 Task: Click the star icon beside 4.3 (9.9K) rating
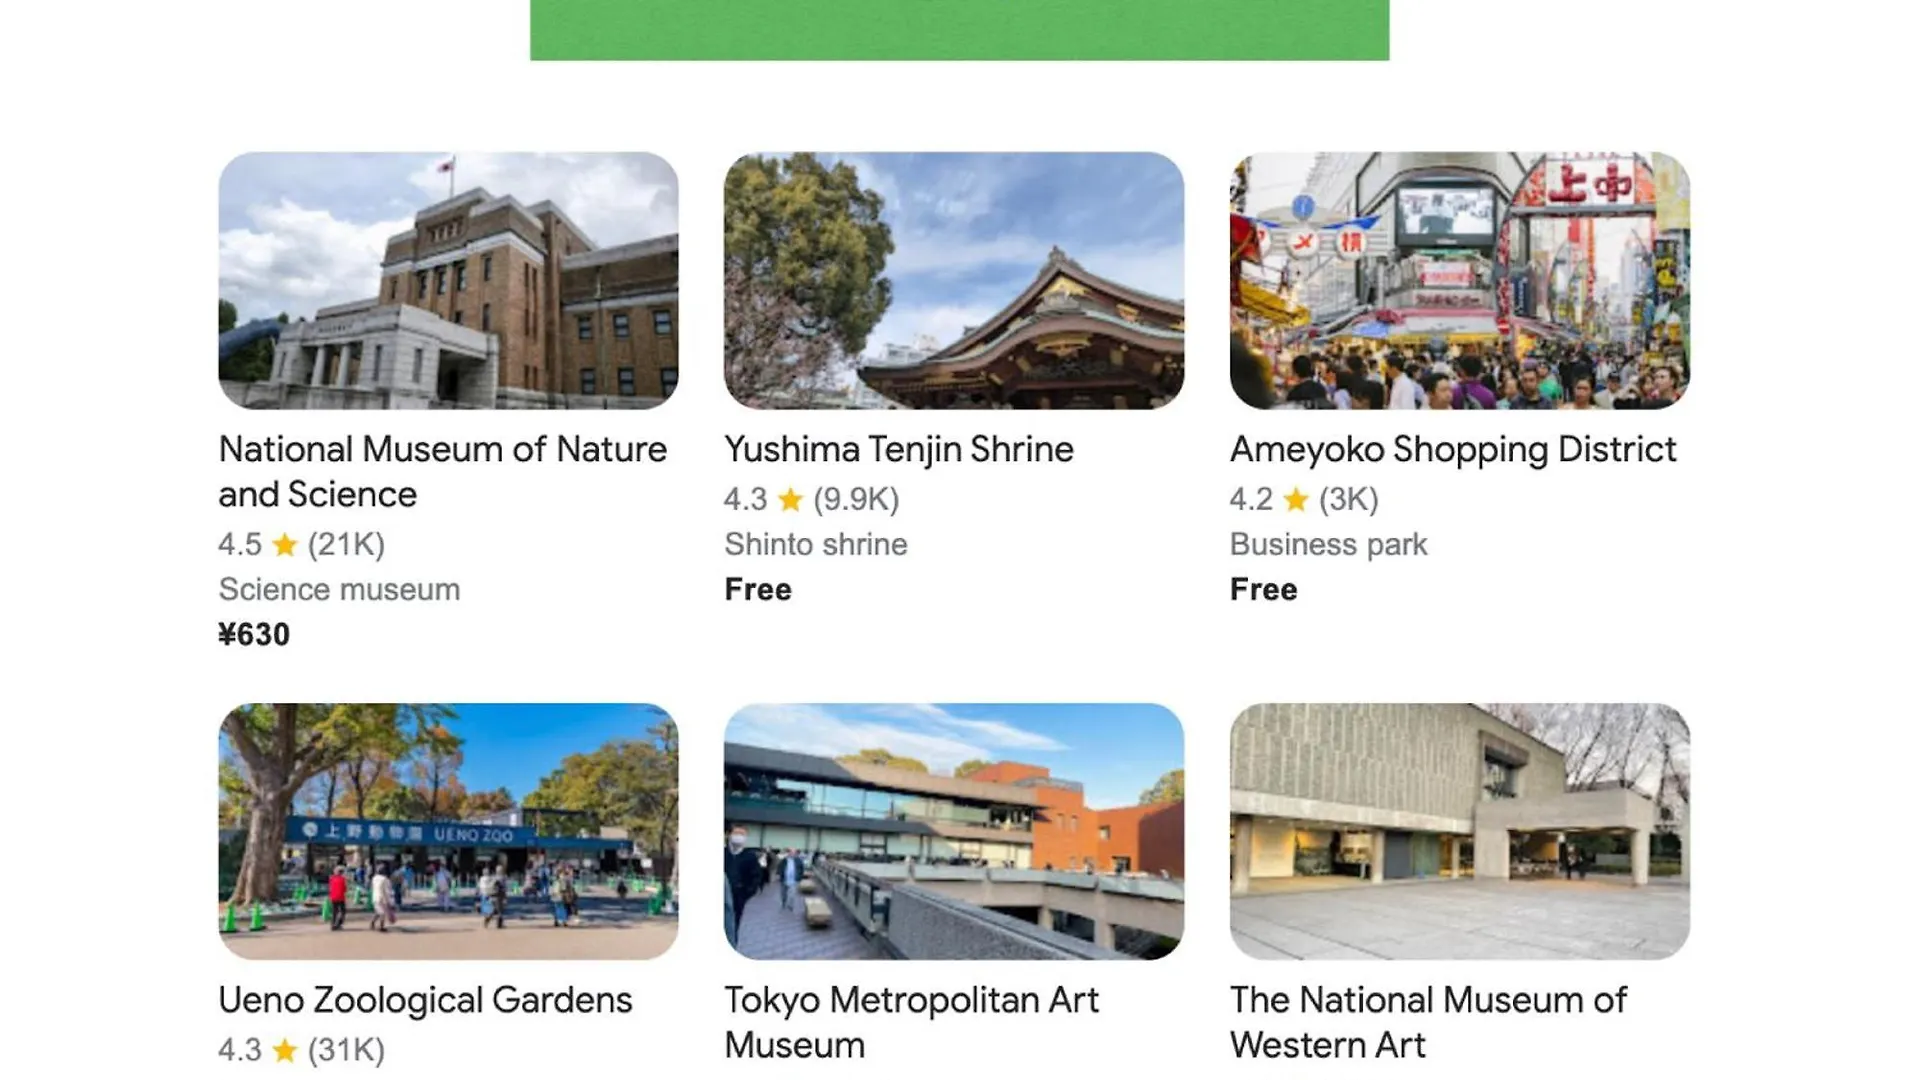pos(790,499)
